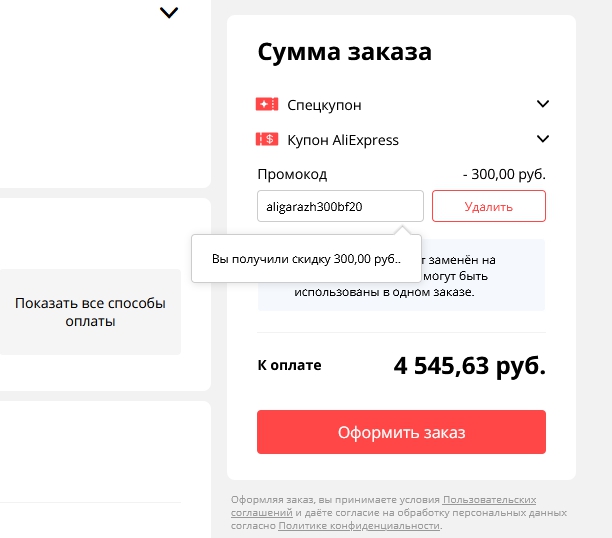Click the Купон AliExpress dollar coupon icon
The image size is (612, 538).
pos(267,139)
